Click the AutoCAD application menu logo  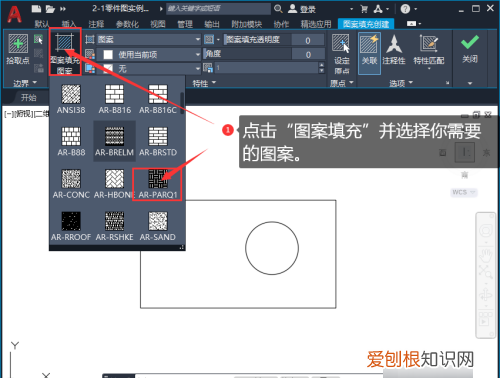(x=14, y=14)
